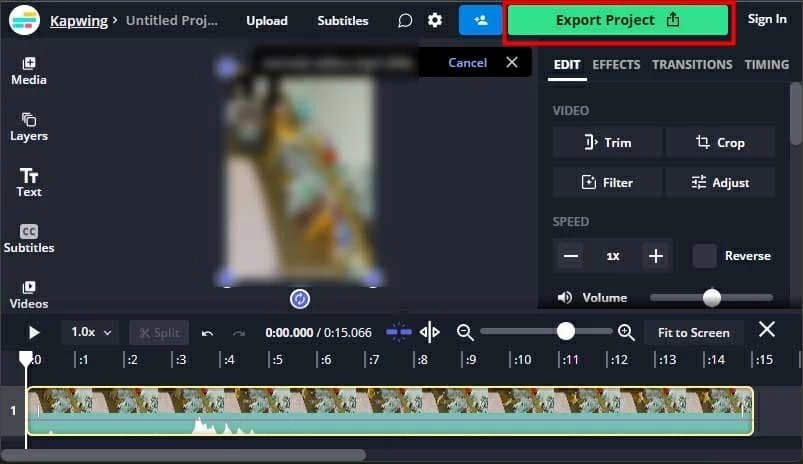Open project settings gear icon

coord(435,20)
